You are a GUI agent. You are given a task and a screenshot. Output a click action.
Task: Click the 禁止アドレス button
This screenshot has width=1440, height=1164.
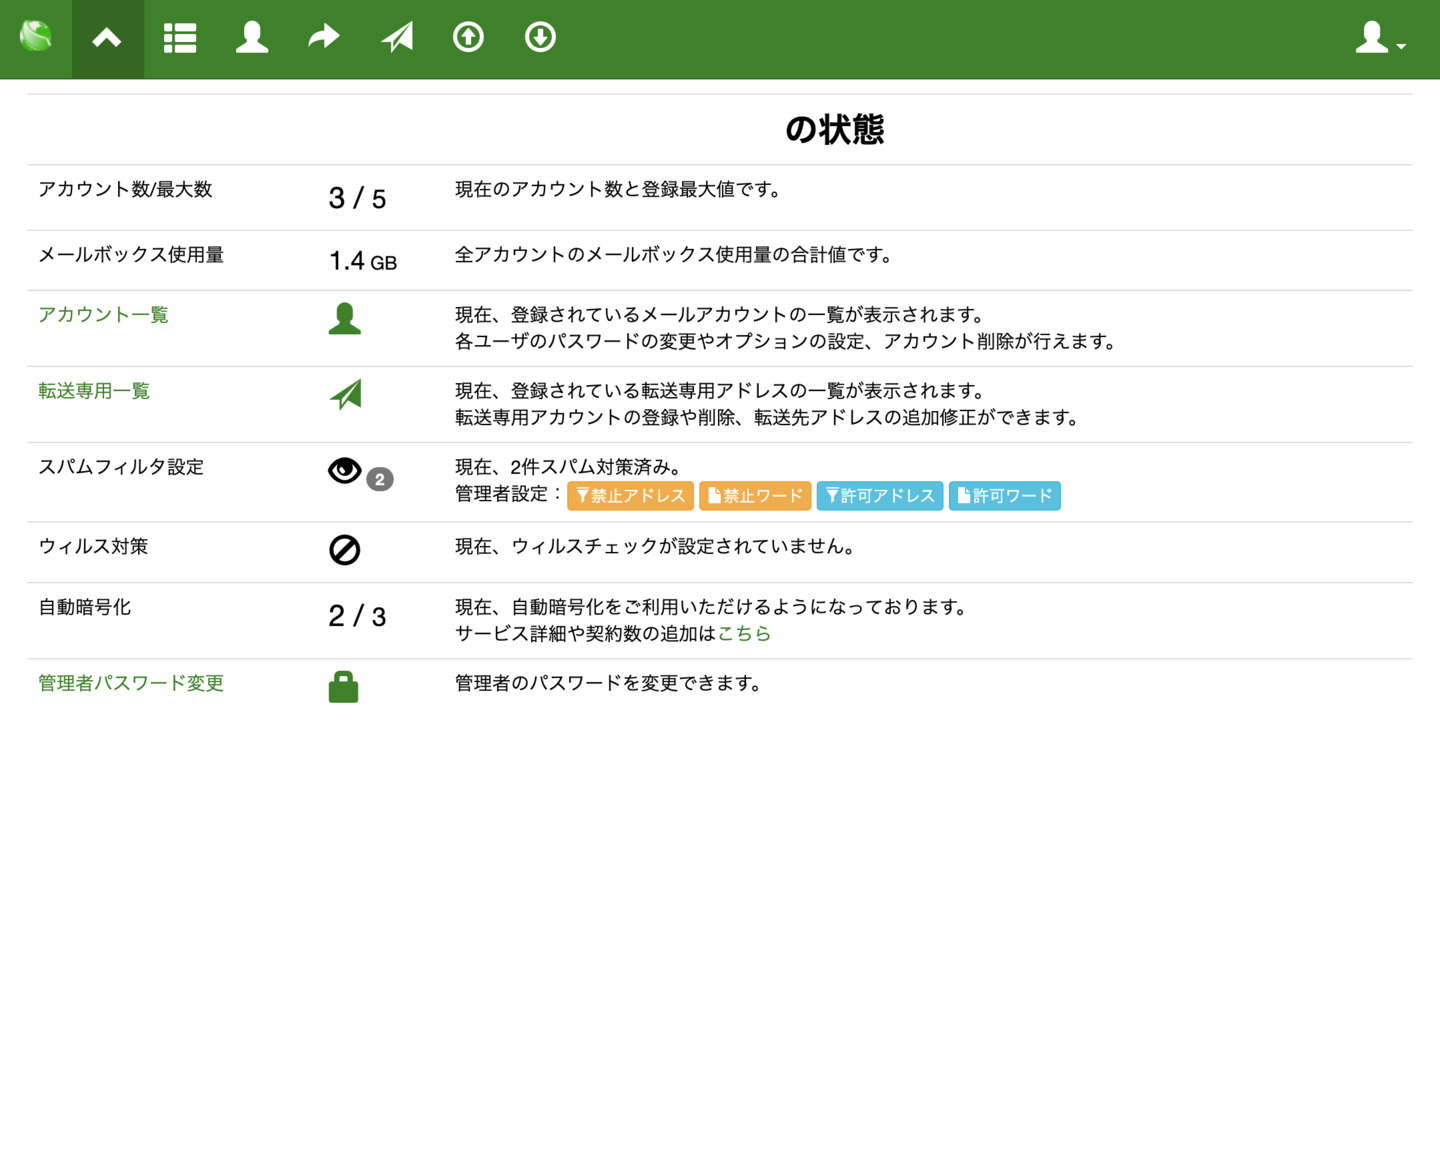(630, 496)
